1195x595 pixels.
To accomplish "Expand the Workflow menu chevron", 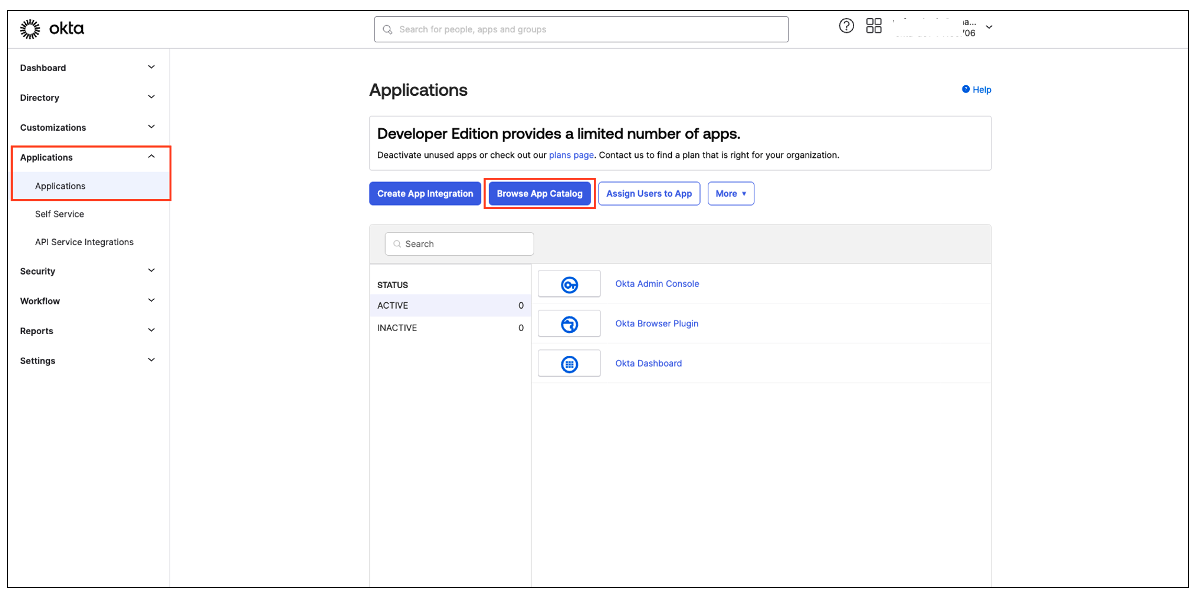I will point(151,300).
